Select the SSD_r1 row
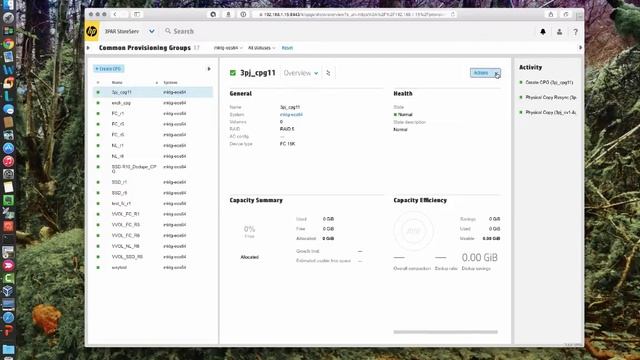 (x=153, y=182)
